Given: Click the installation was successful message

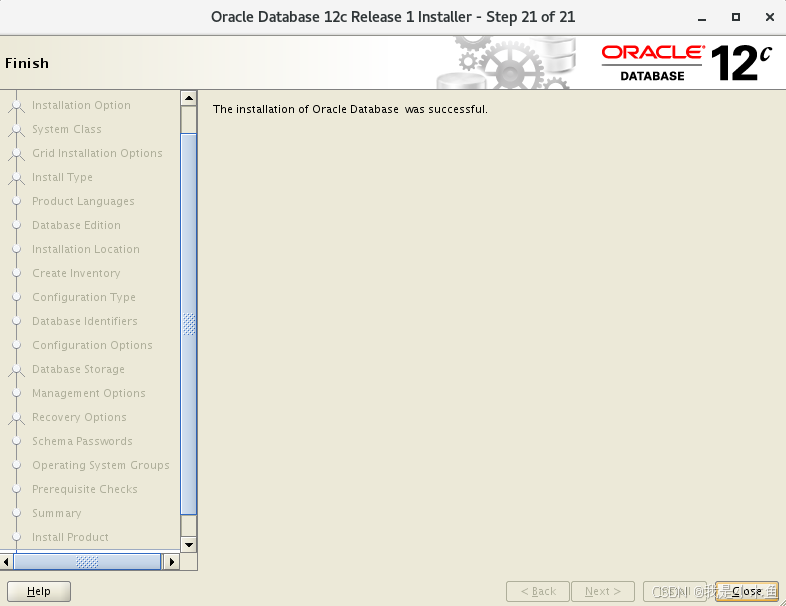Looking at the screenshot, I should click(350, 109).
